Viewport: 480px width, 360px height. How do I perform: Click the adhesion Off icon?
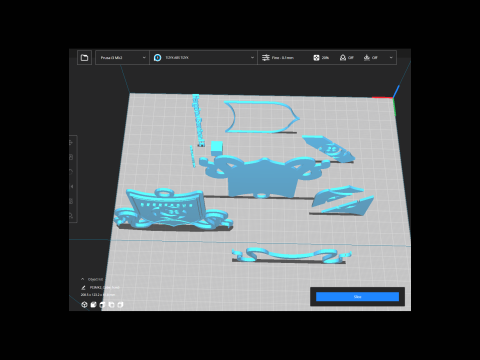367,58
